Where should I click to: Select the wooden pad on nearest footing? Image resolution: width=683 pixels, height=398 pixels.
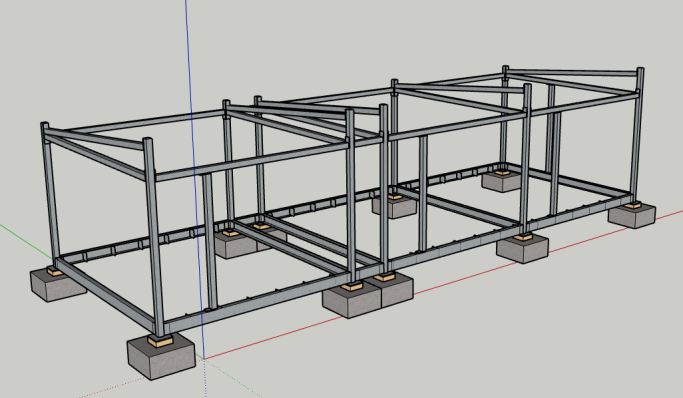coord(160,341)
